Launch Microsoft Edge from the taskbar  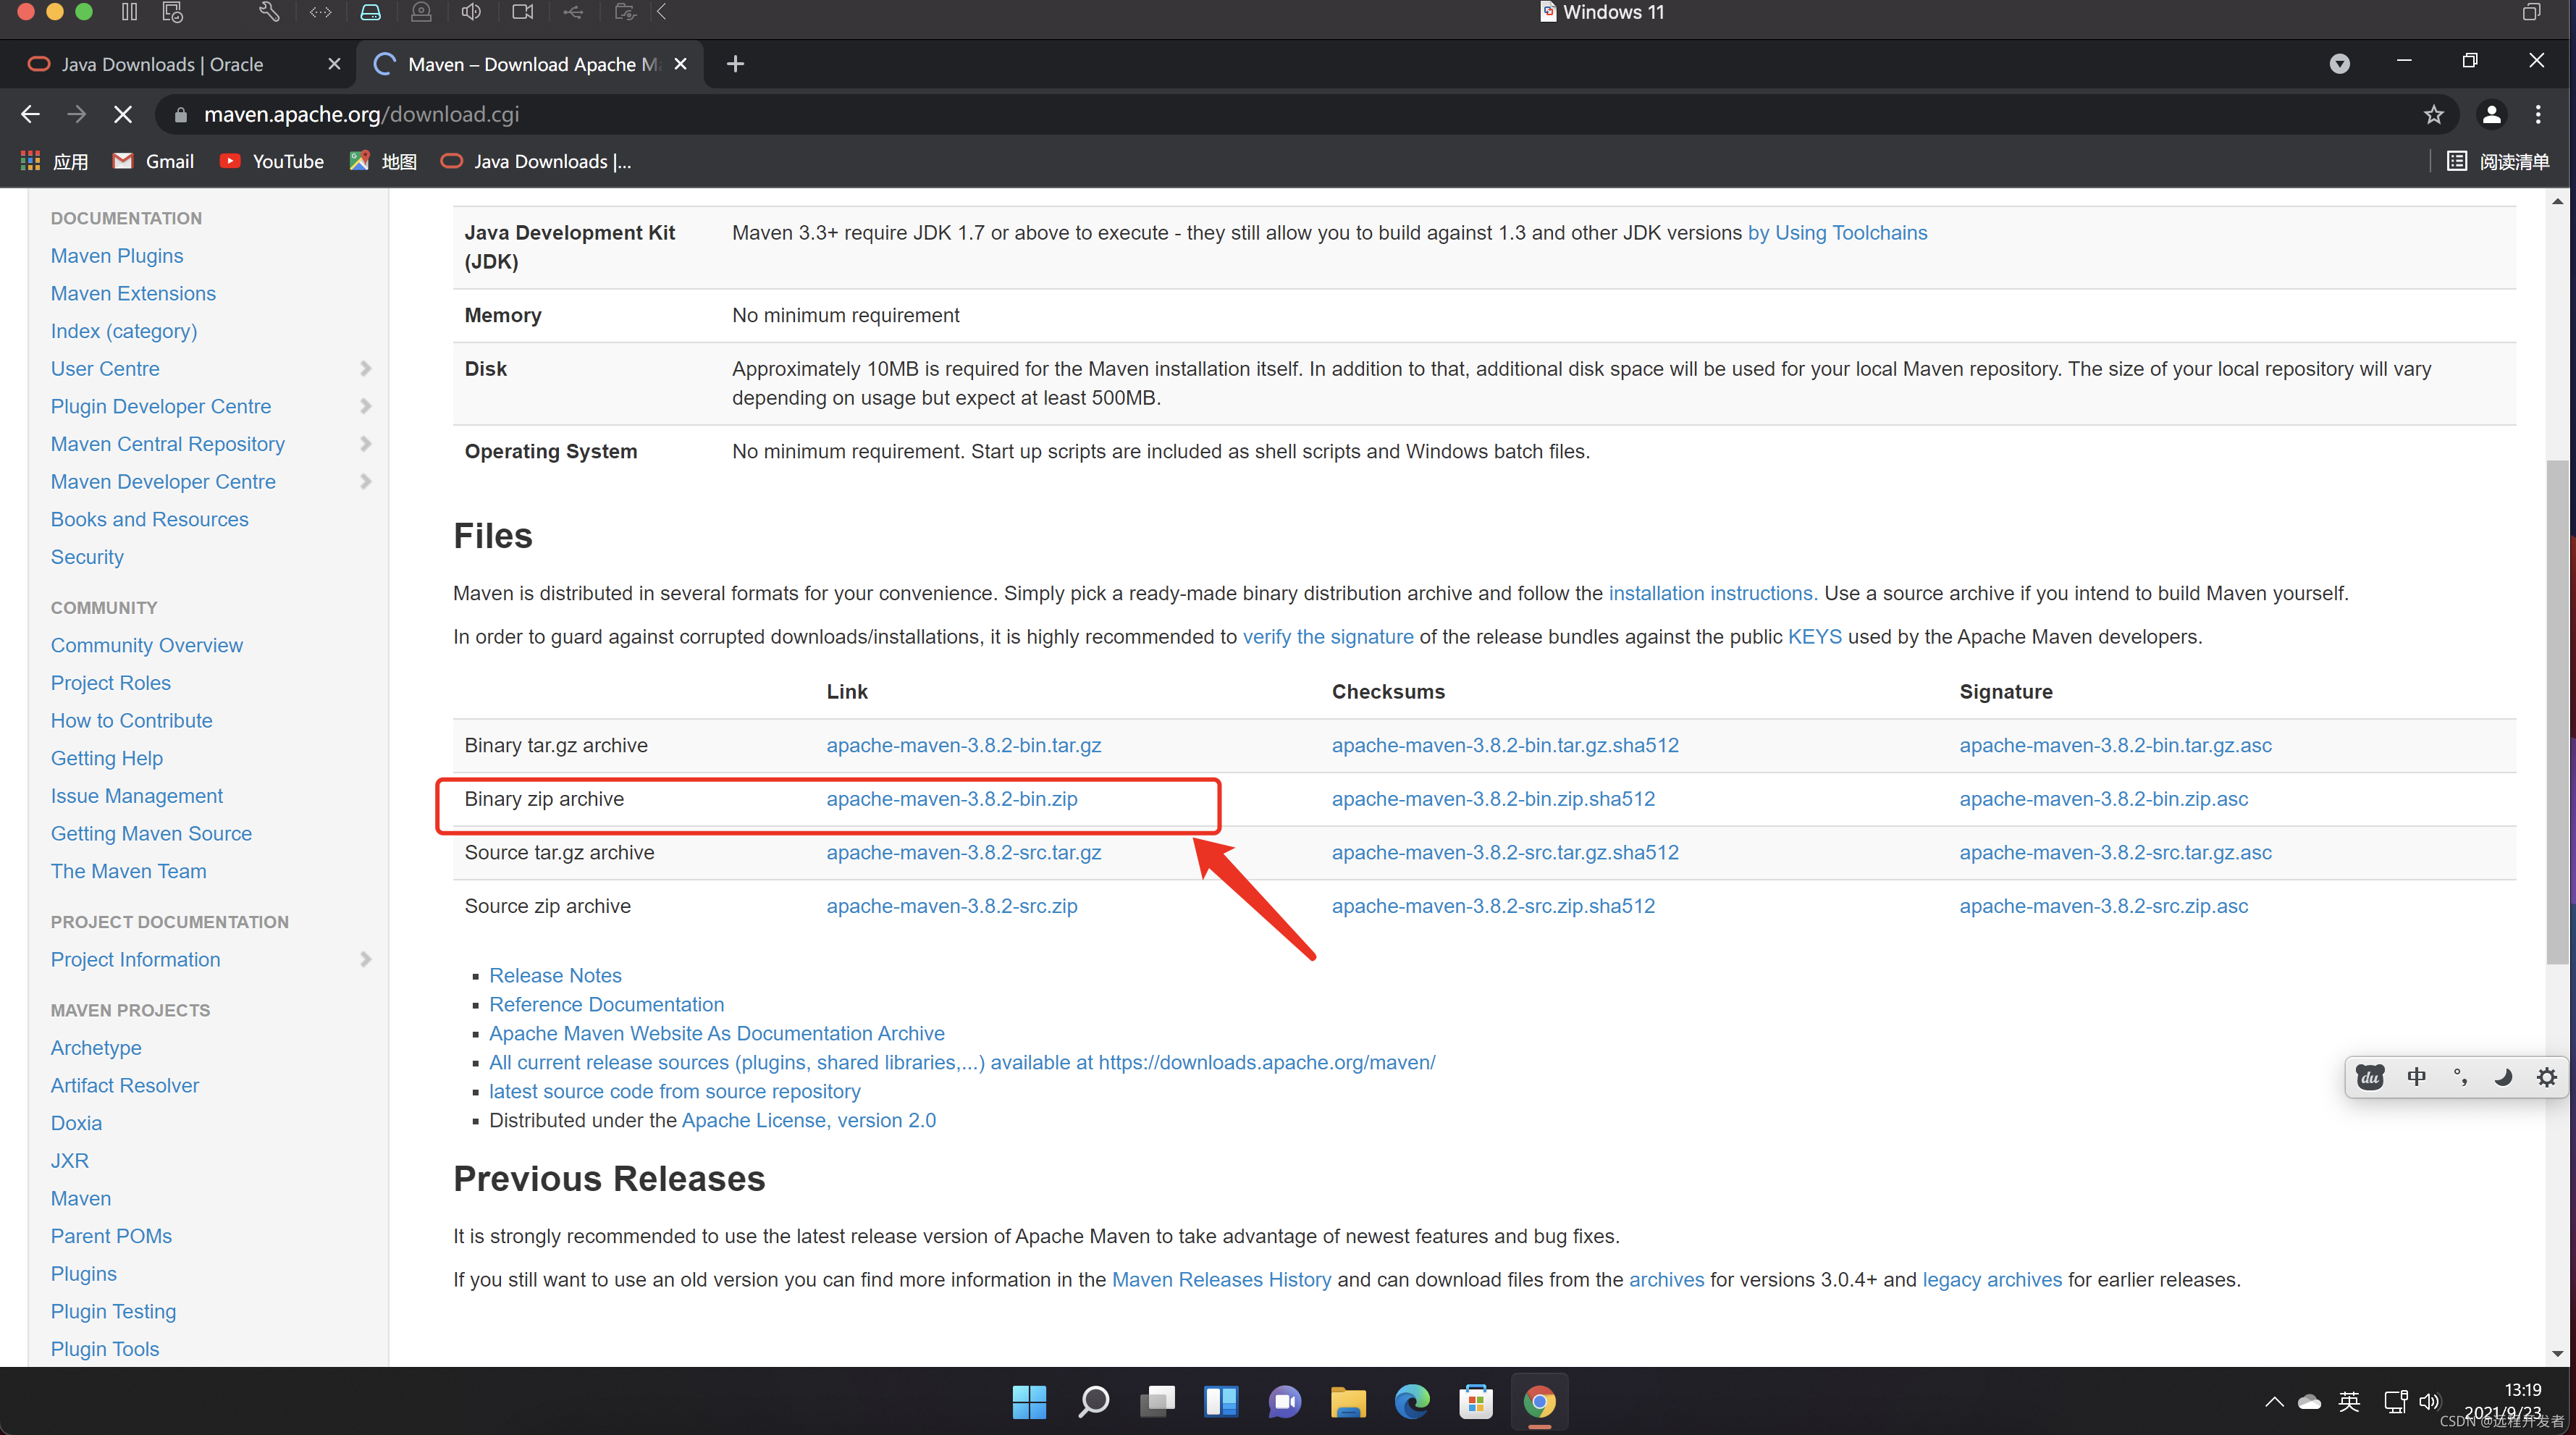coord(1412,1402)
